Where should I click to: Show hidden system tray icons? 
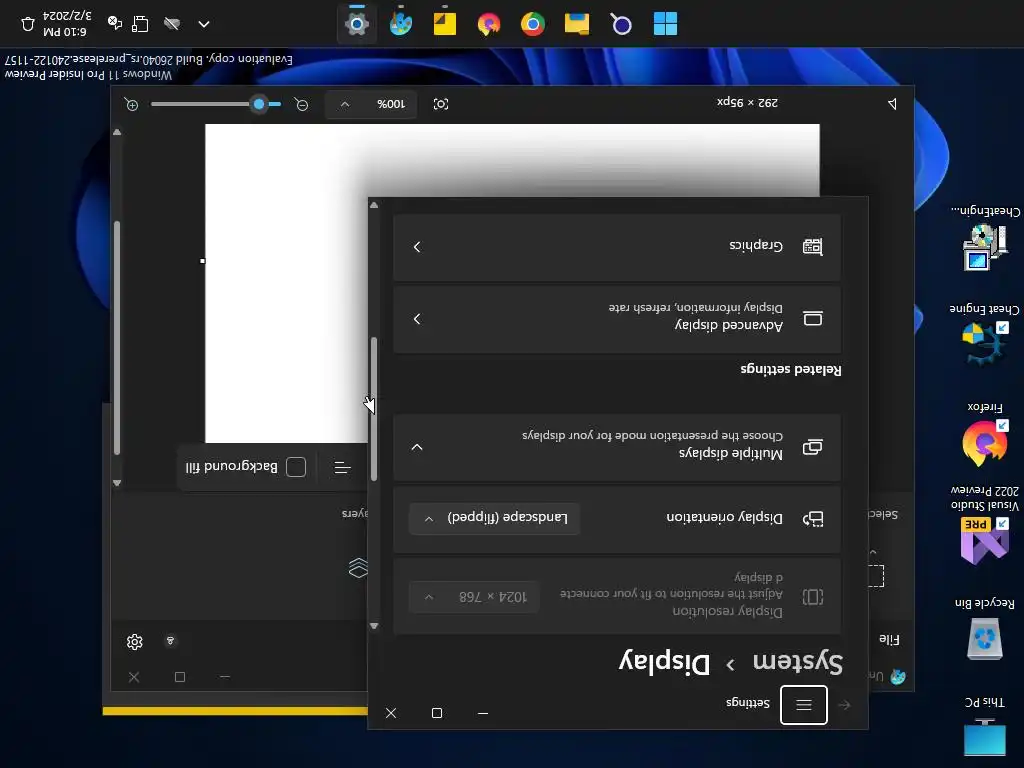point(204,24)
